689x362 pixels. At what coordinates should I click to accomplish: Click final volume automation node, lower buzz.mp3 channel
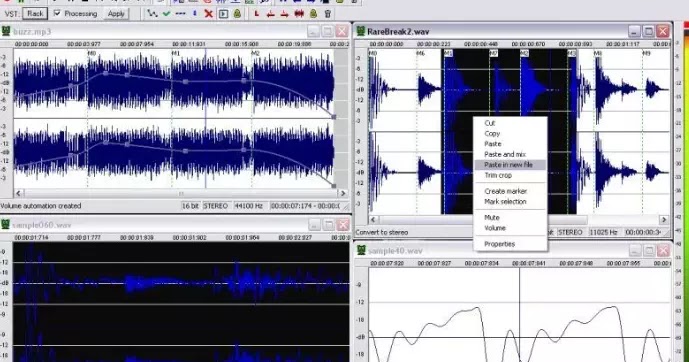point(334,186)
